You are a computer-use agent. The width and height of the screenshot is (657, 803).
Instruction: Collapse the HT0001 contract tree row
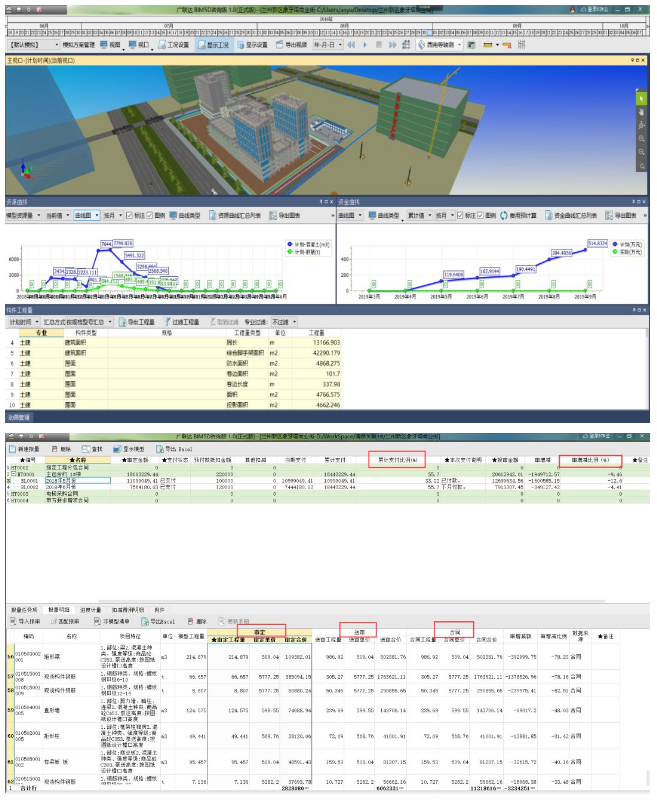(13, 474)
